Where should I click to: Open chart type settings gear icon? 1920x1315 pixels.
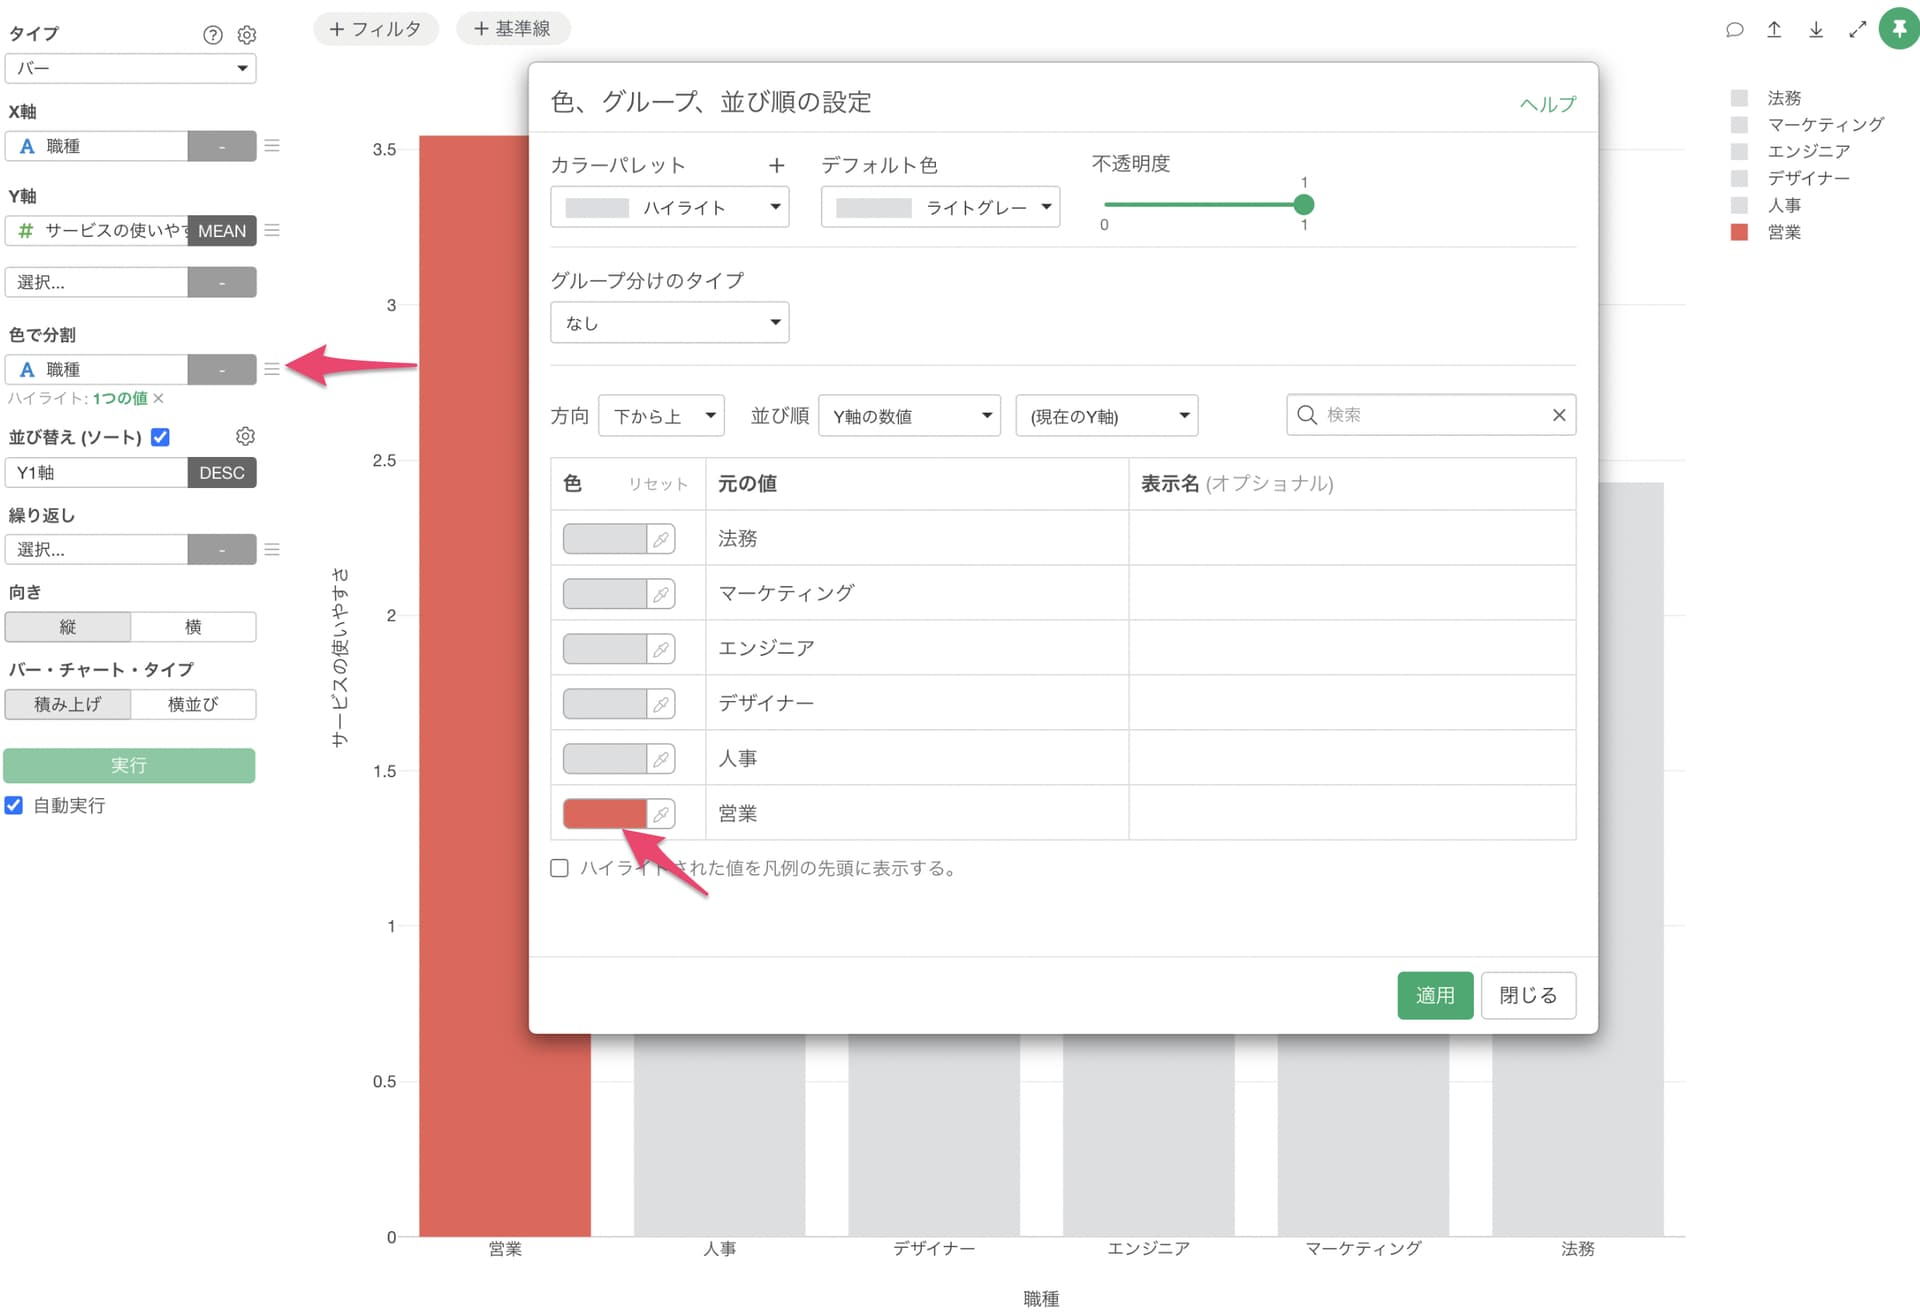coord(246,35)
